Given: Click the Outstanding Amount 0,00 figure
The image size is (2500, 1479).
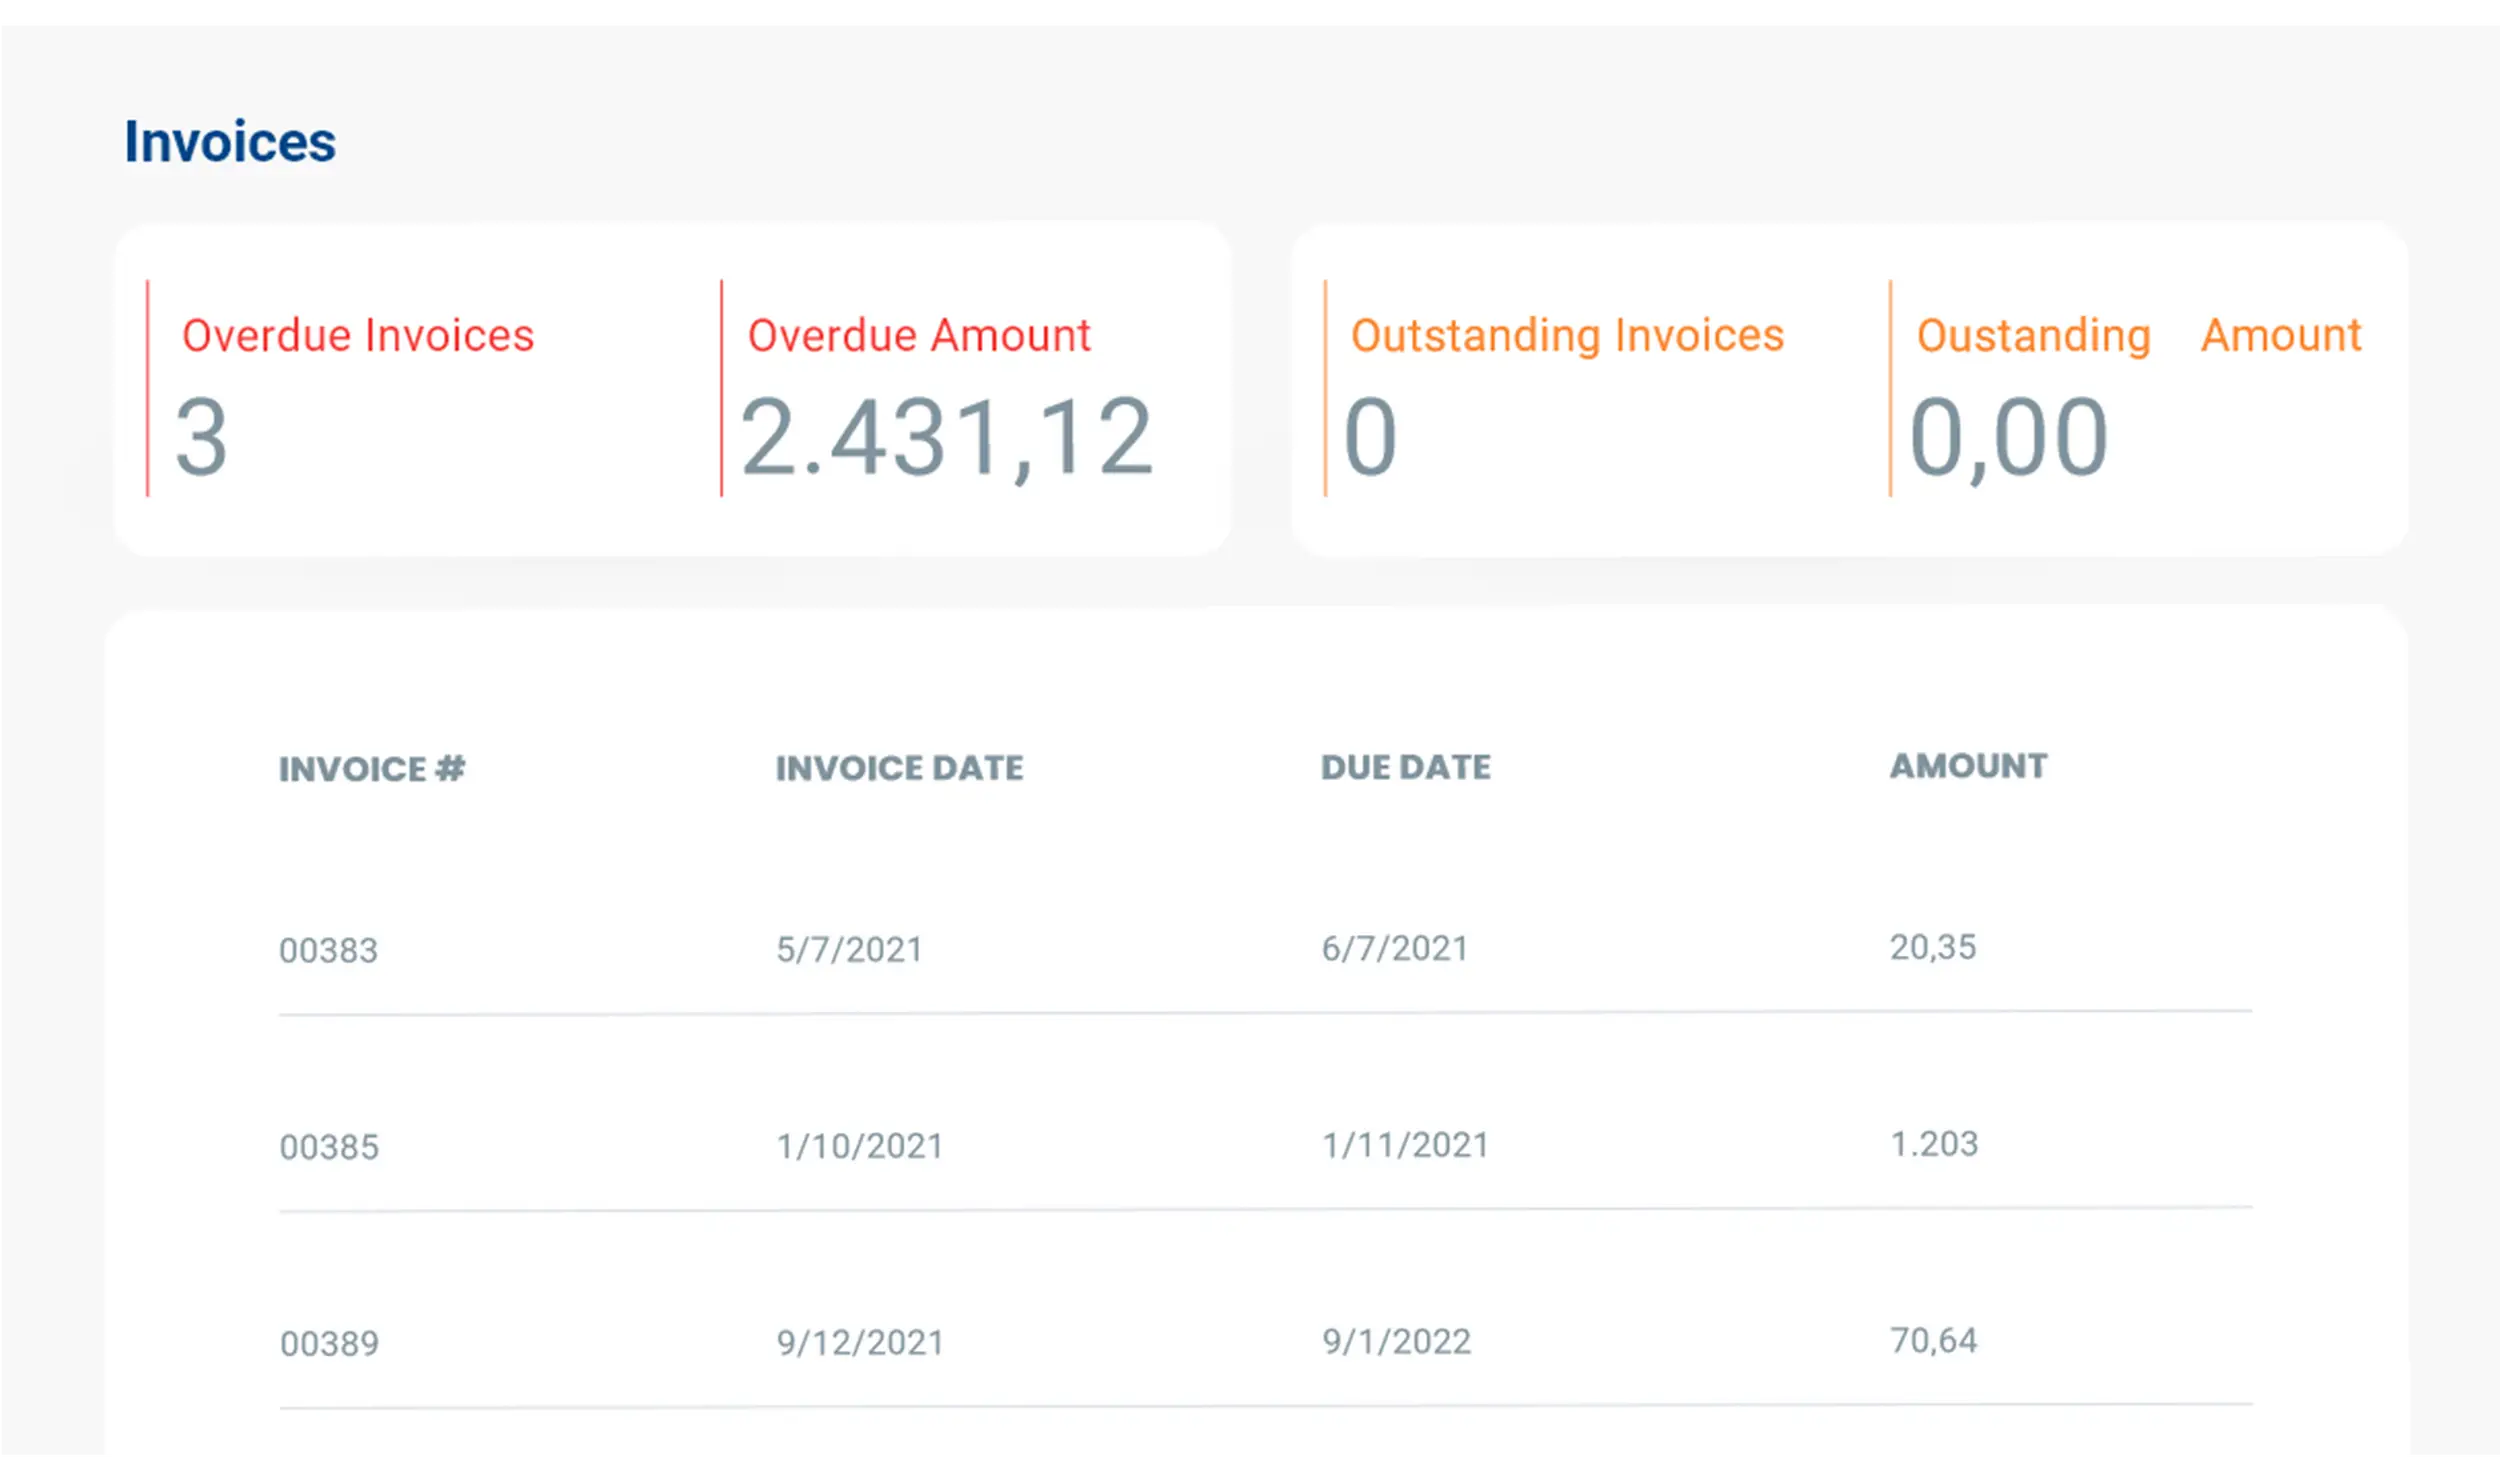Looking at the screenshot, I should pyautogui.click(x=2008, y=437).
